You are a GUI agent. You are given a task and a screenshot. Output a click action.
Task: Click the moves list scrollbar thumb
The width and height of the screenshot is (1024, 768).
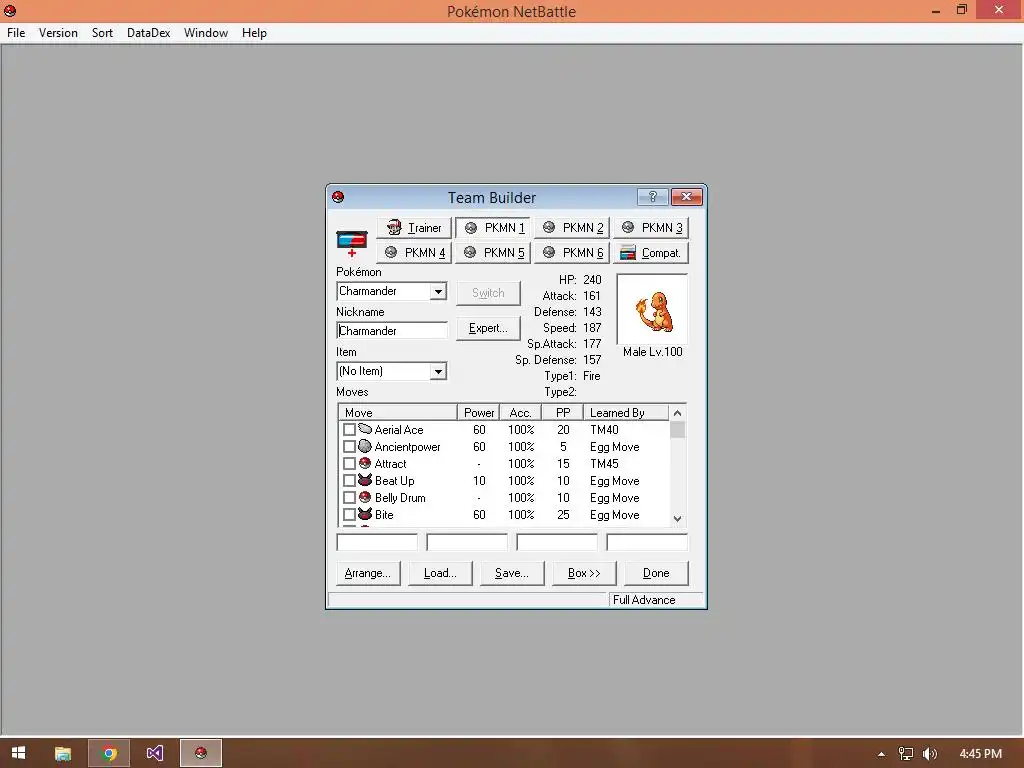pos(677,430)
